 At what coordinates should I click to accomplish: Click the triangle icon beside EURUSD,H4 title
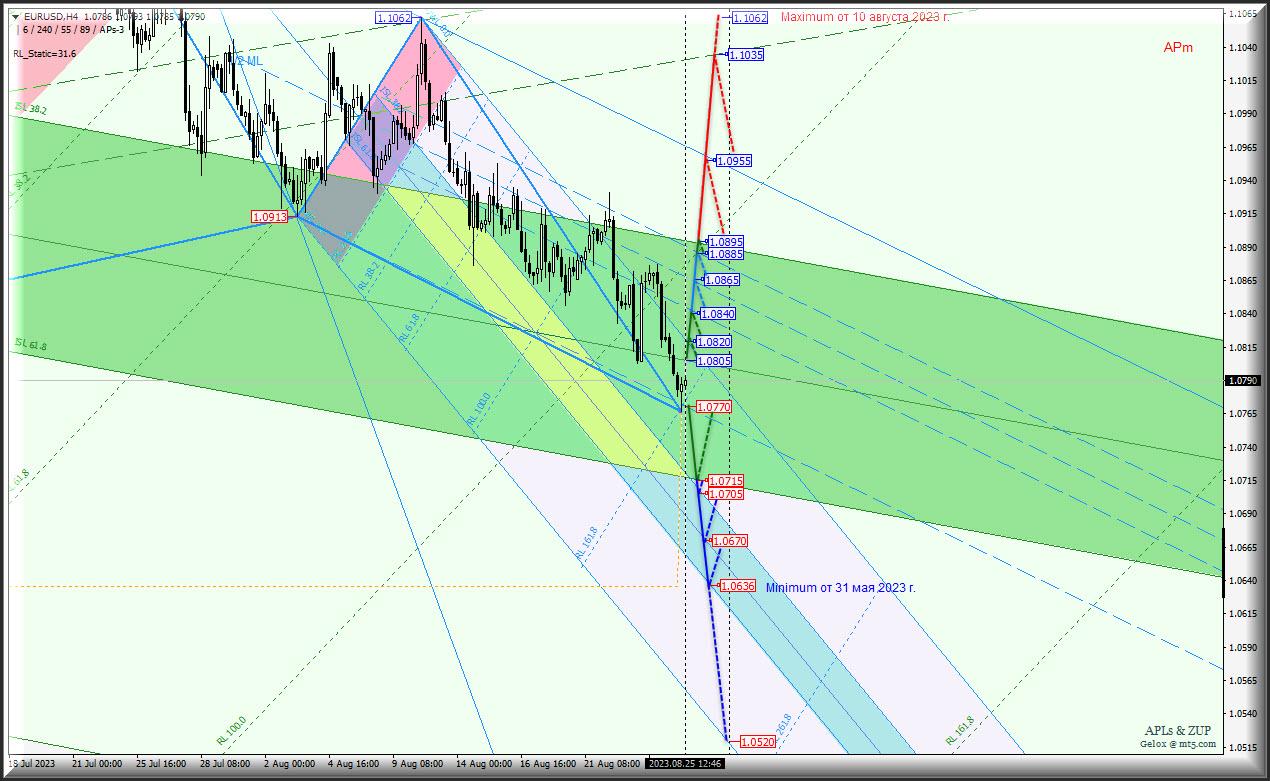click(19, 16)
